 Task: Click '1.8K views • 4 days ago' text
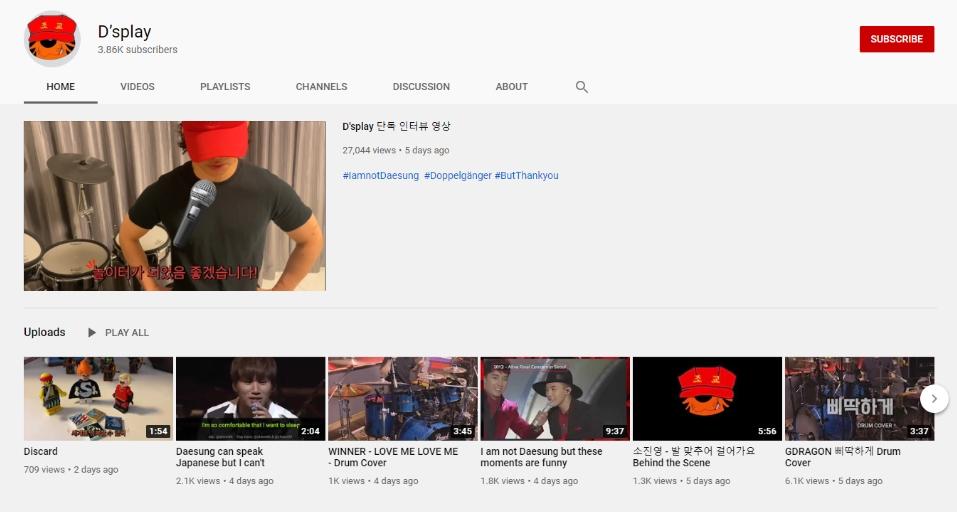coord(529,481)
